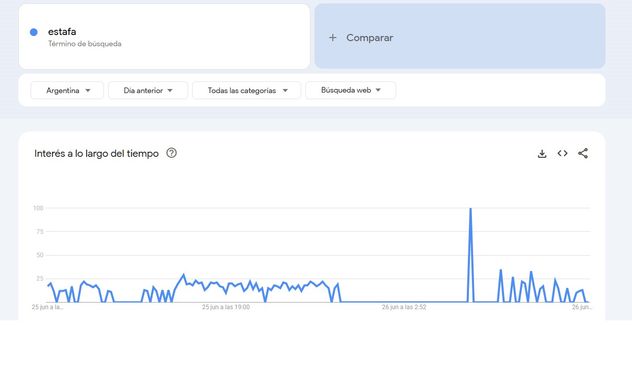Open help icon beside Interés a lo largo del tiempo
The width and height of the screenshot is (632, 387).
171,153
